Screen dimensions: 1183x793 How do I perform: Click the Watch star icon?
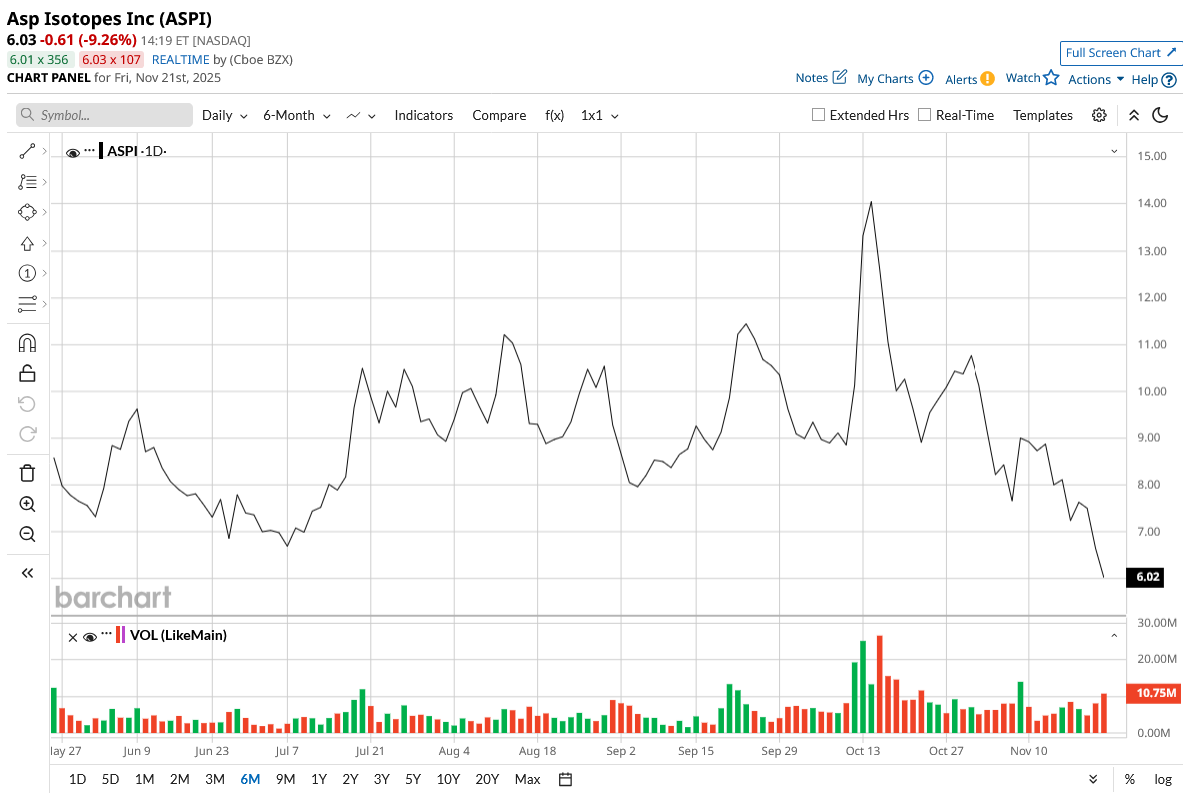click(x=1051, y=77)
